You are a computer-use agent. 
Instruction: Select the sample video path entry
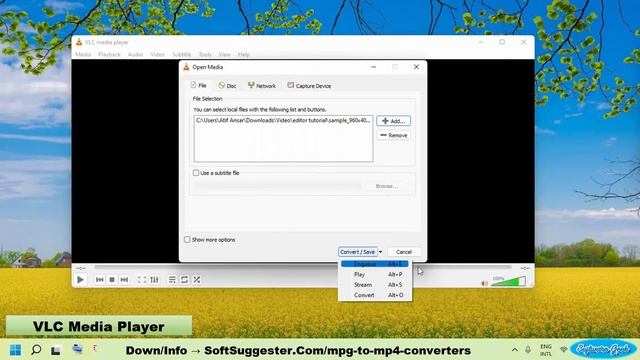pos(283,120)
